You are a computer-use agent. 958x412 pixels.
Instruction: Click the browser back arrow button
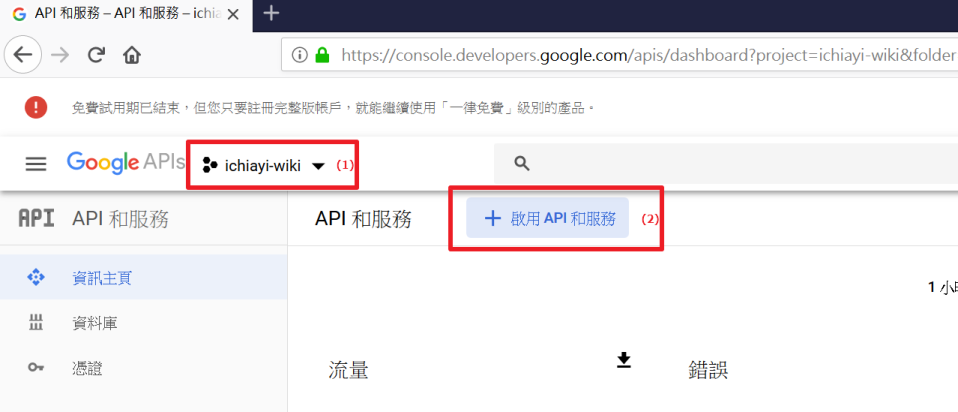[x=23, y=55]
